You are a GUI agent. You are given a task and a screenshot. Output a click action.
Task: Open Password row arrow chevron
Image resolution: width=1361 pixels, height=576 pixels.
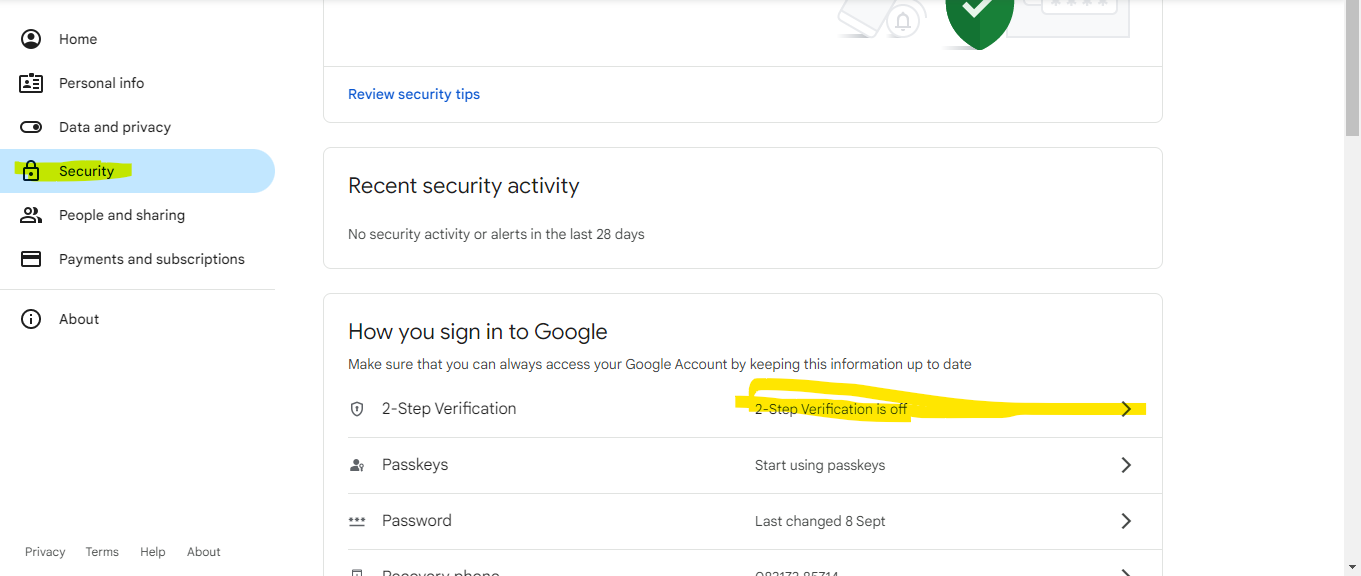pos(1126,521)
